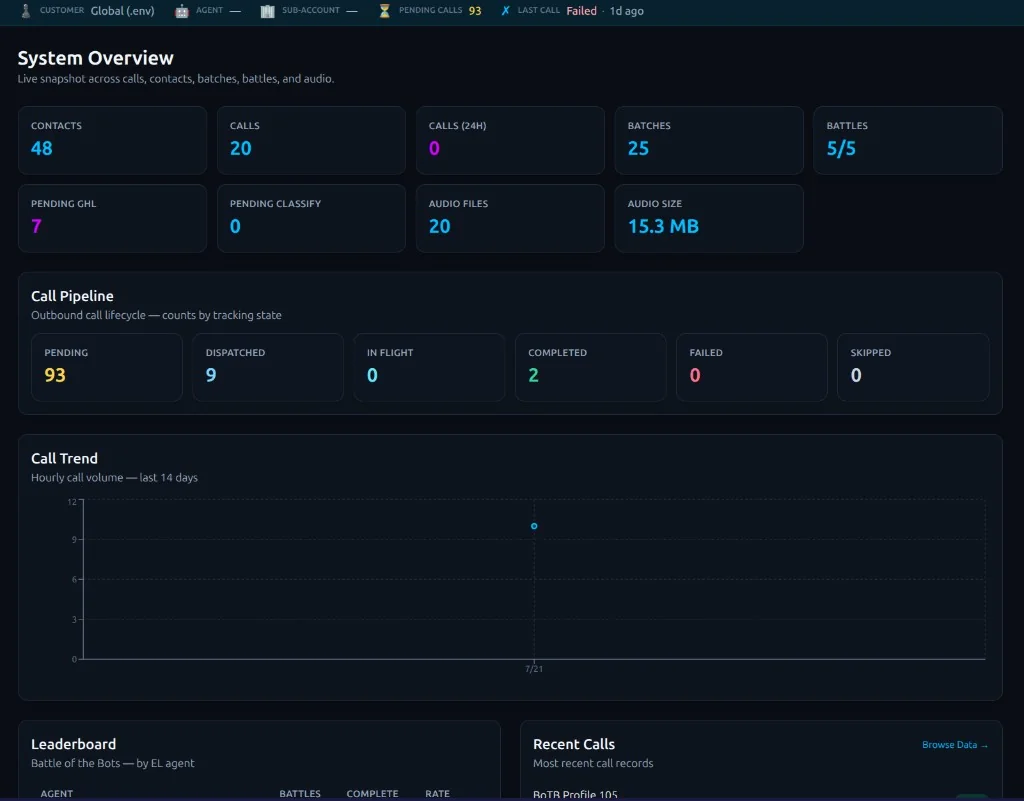Viewport: 1024px width, 801px height.
Task: Click the agent robot icon
Action: (182, 11)
